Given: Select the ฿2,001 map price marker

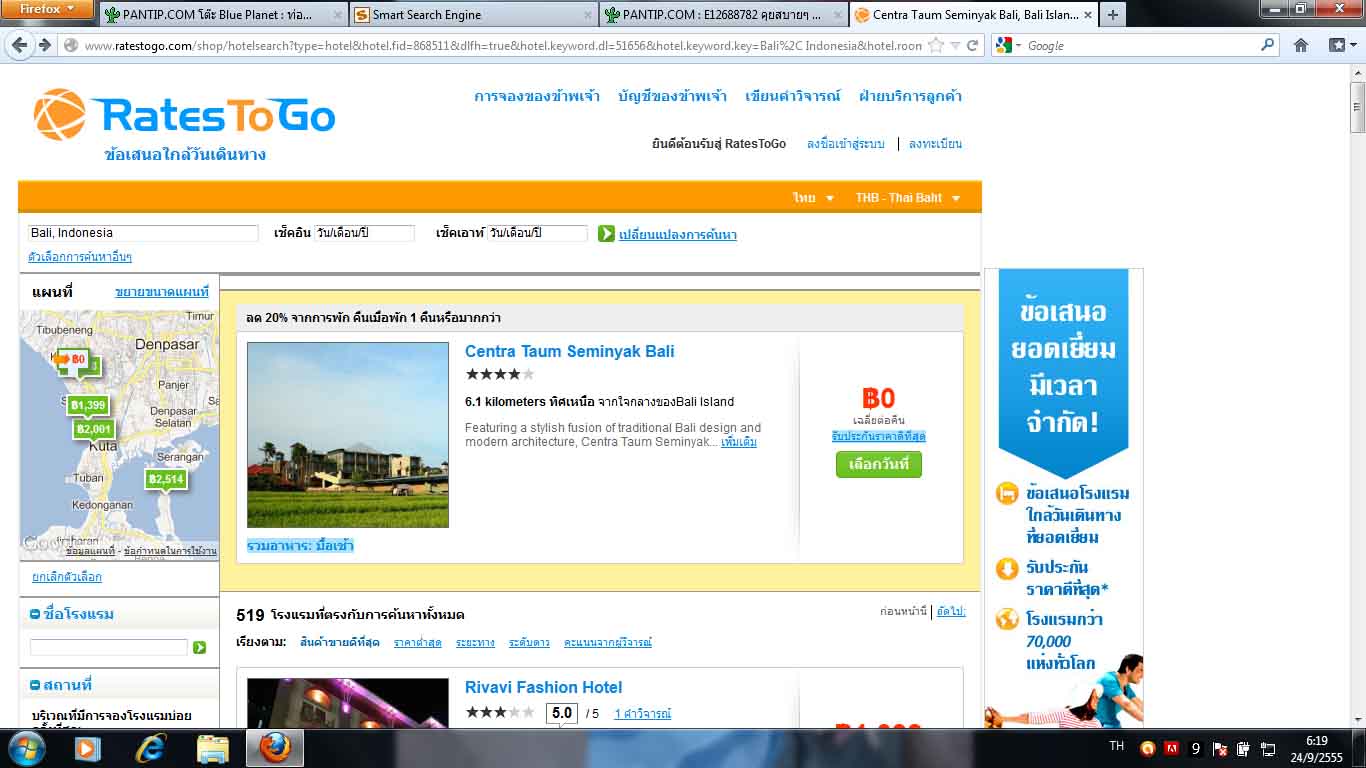Looking at the screenshot, I should (95, 429).
